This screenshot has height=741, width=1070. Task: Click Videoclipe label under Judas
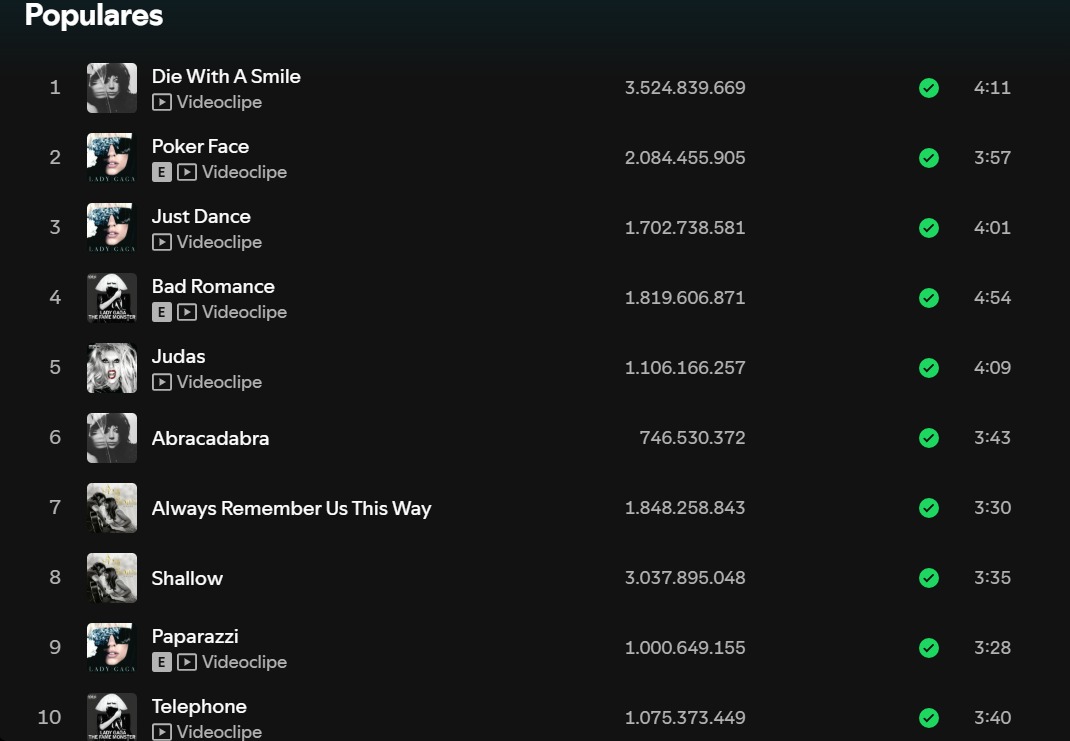click(219, 382)
